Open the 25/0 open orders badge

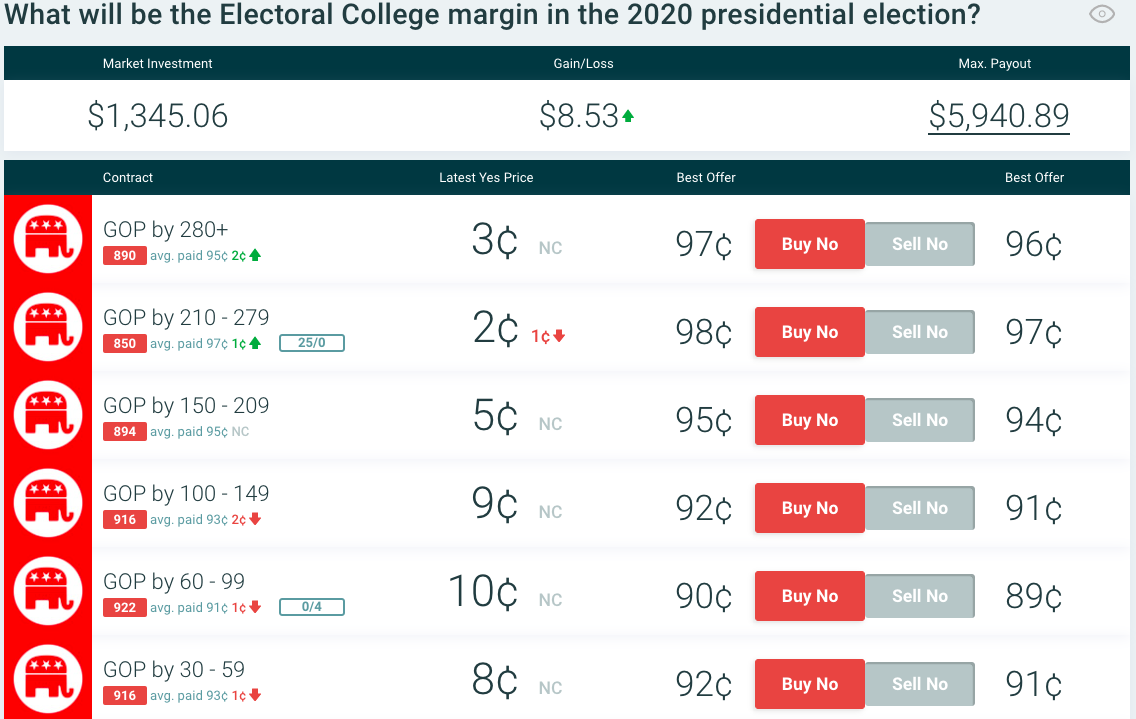click(312, 343)
